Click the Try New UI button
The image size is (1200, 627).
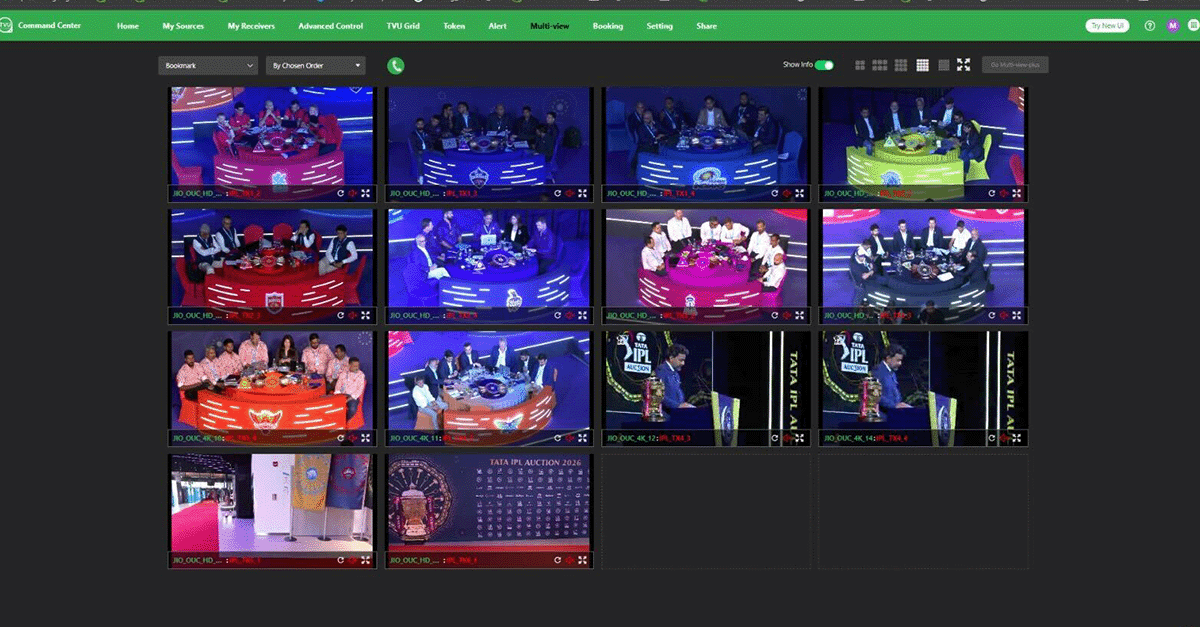1108,26
